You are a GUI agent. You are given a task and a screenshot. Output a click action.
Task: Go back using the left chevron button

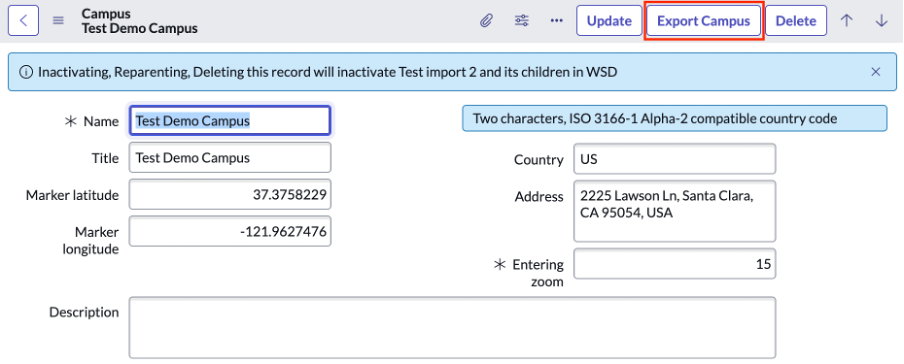tap(23, 21)
